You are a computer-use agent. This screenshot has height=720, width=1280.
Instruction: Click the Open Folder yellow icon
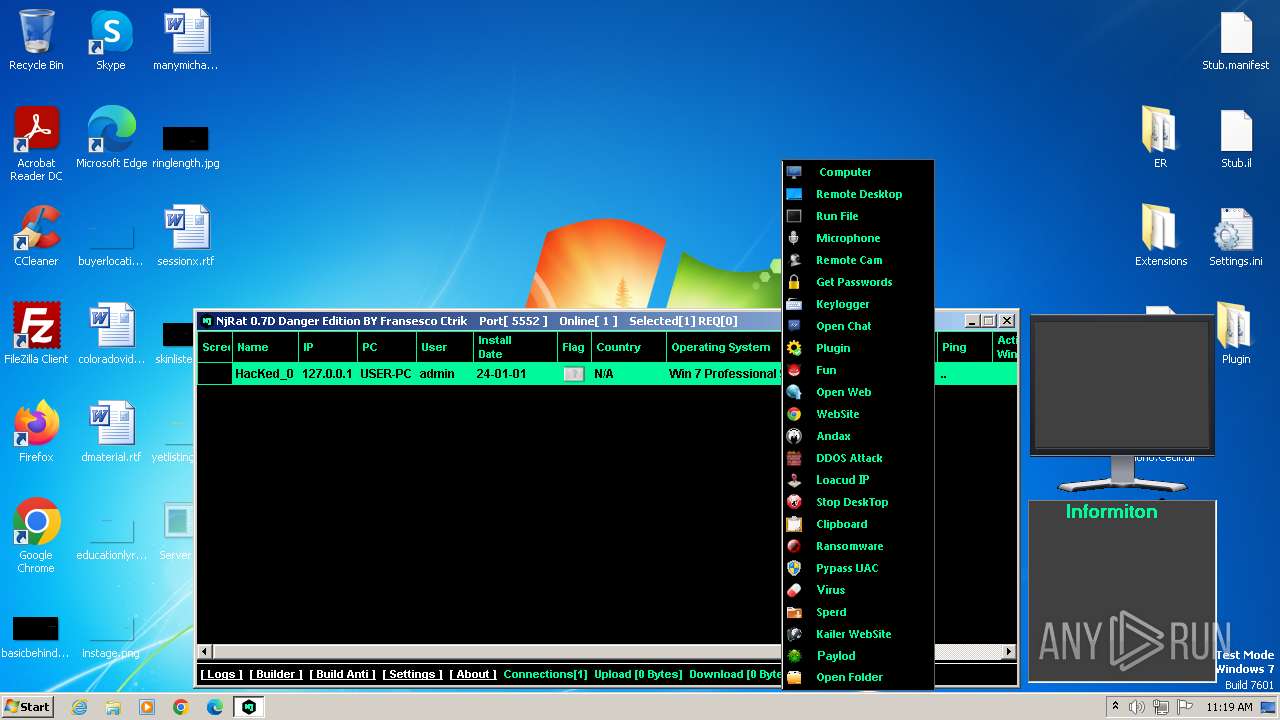(x=794, y=677)
